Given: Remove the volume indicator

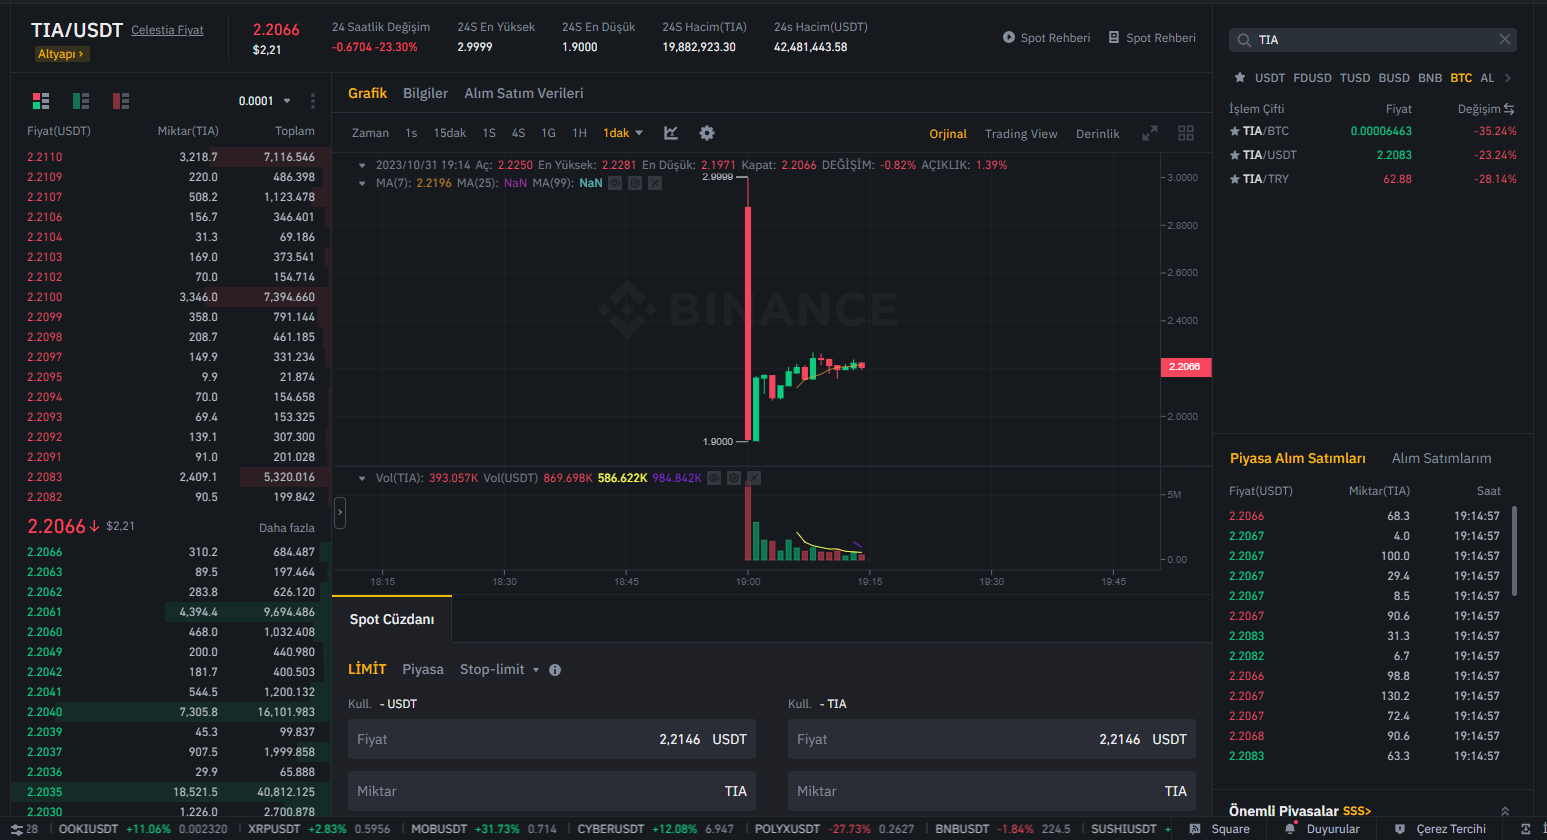Looking at the screenshot, I should point(754,478).
